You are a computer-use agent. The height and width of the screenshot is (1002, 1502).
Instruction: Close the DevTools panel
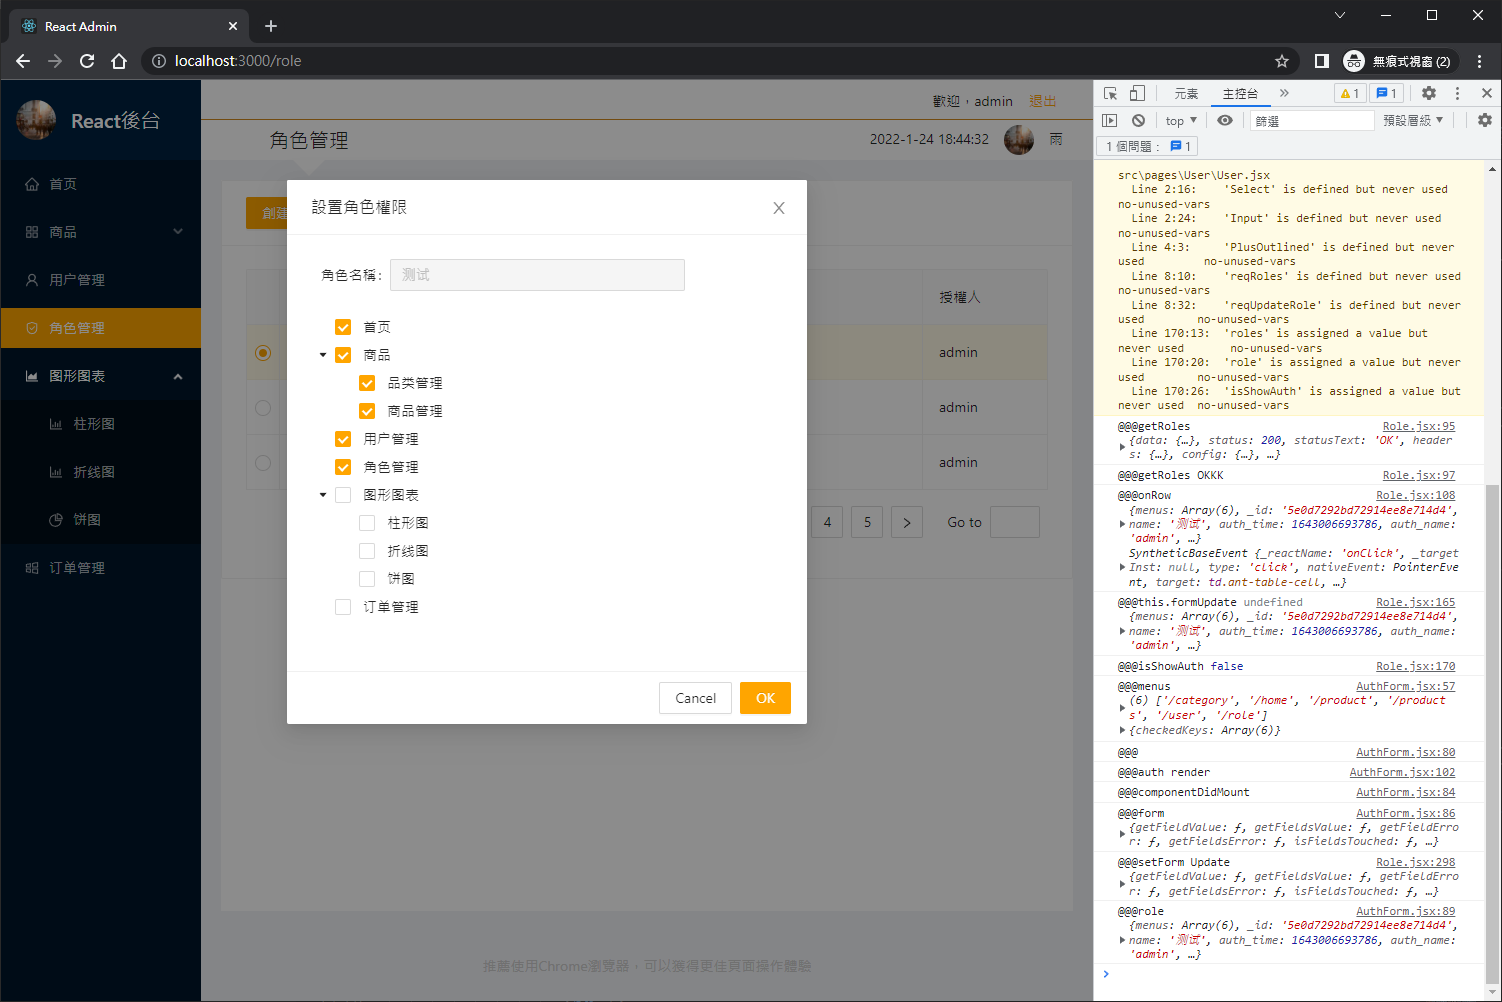[1487, 93]
